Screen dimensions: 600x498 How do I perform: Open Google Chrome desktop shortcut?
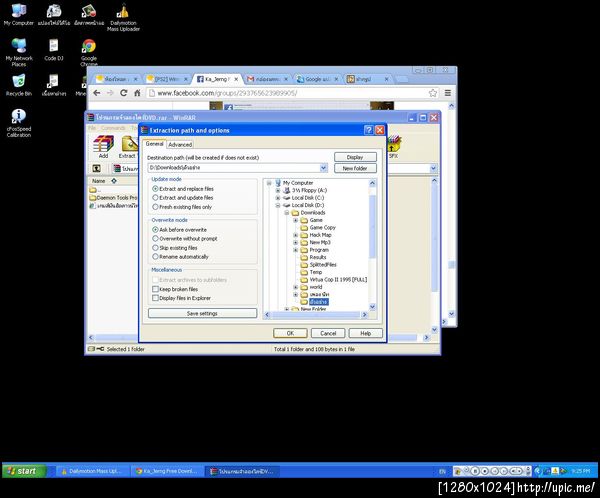[89, 52]
